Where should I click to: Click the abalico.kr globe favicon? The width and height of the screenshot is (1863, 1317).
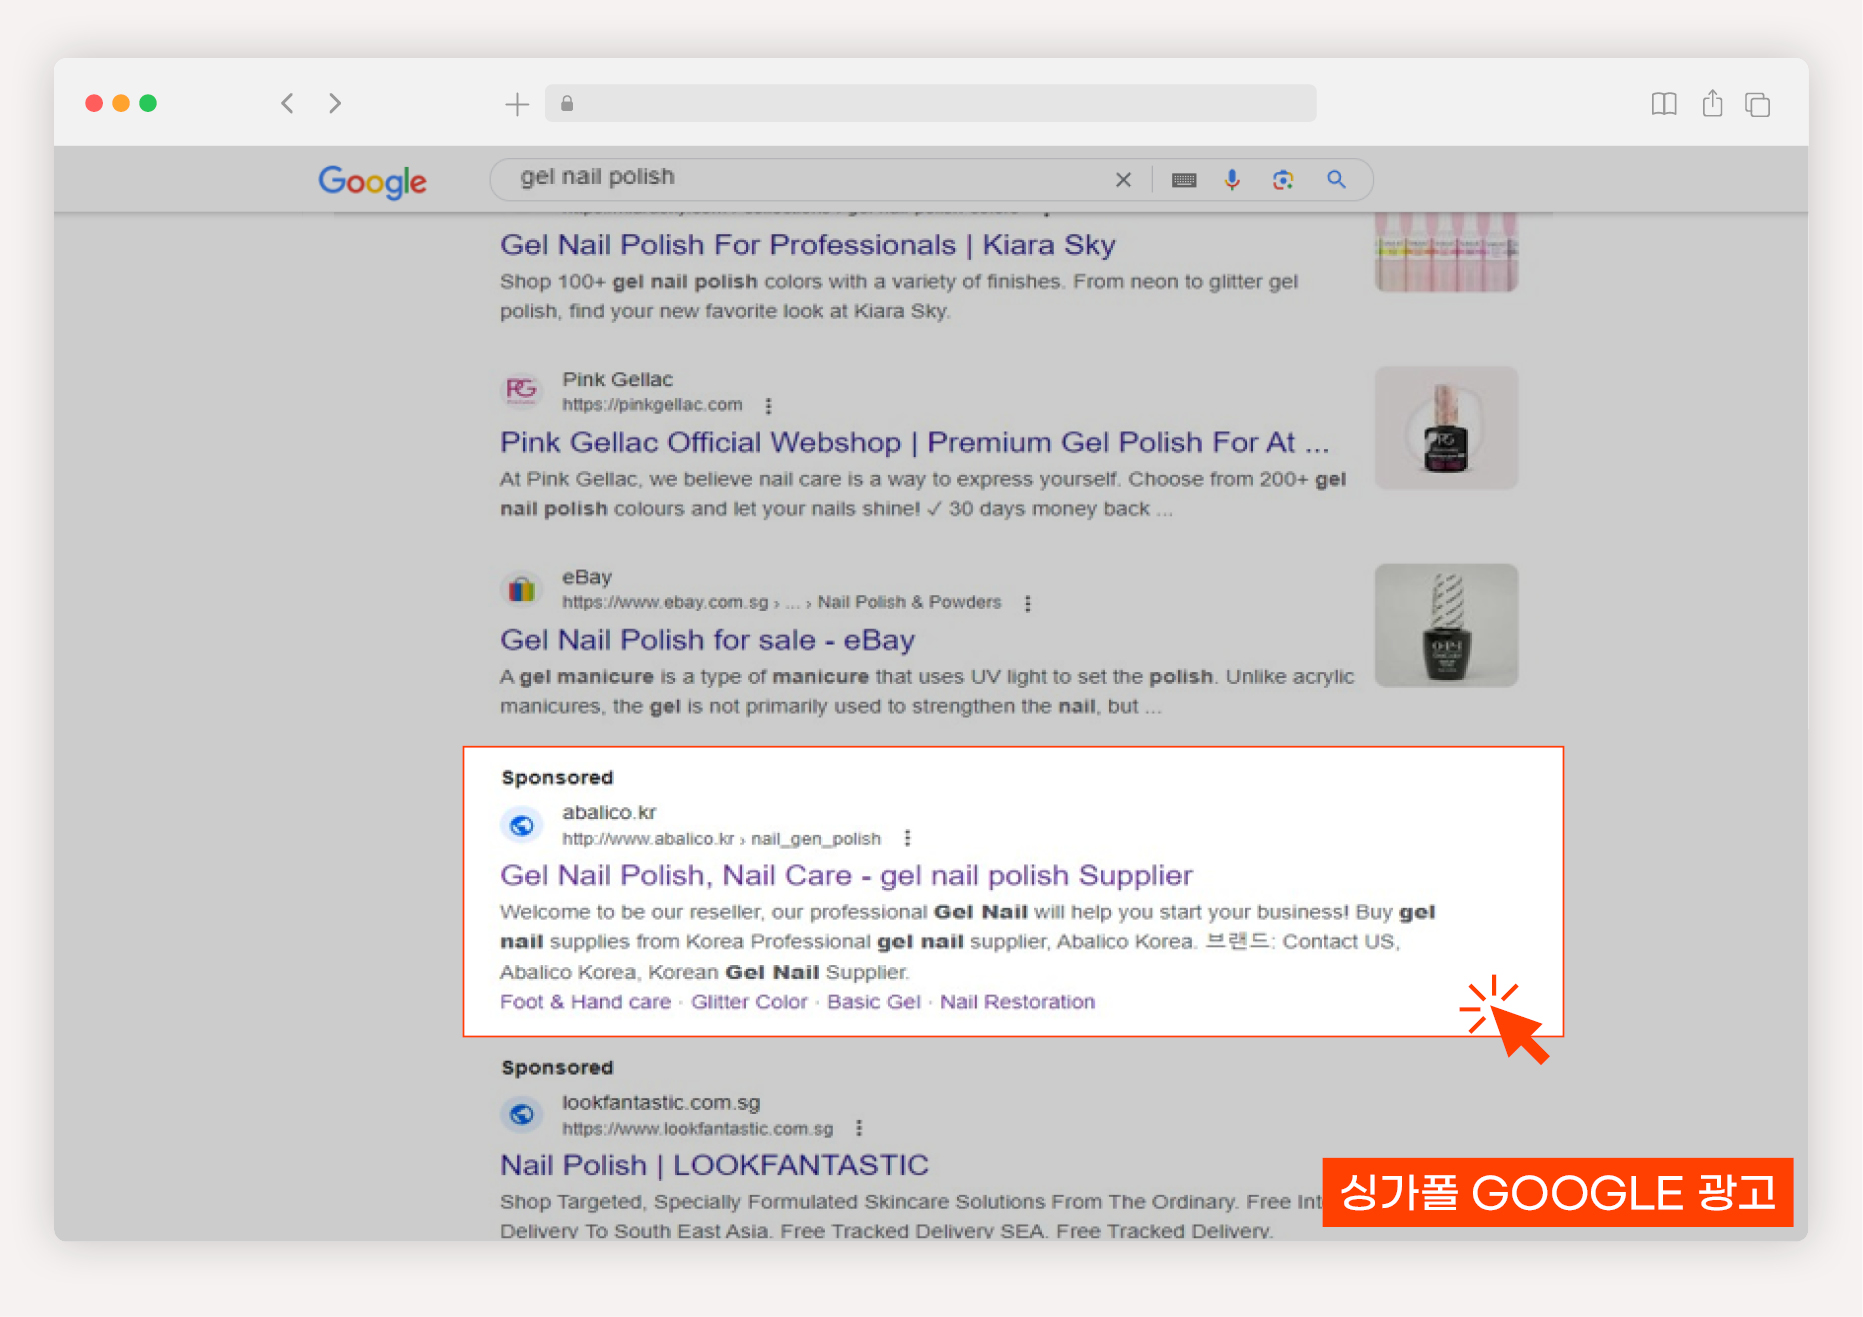point(521,825)
